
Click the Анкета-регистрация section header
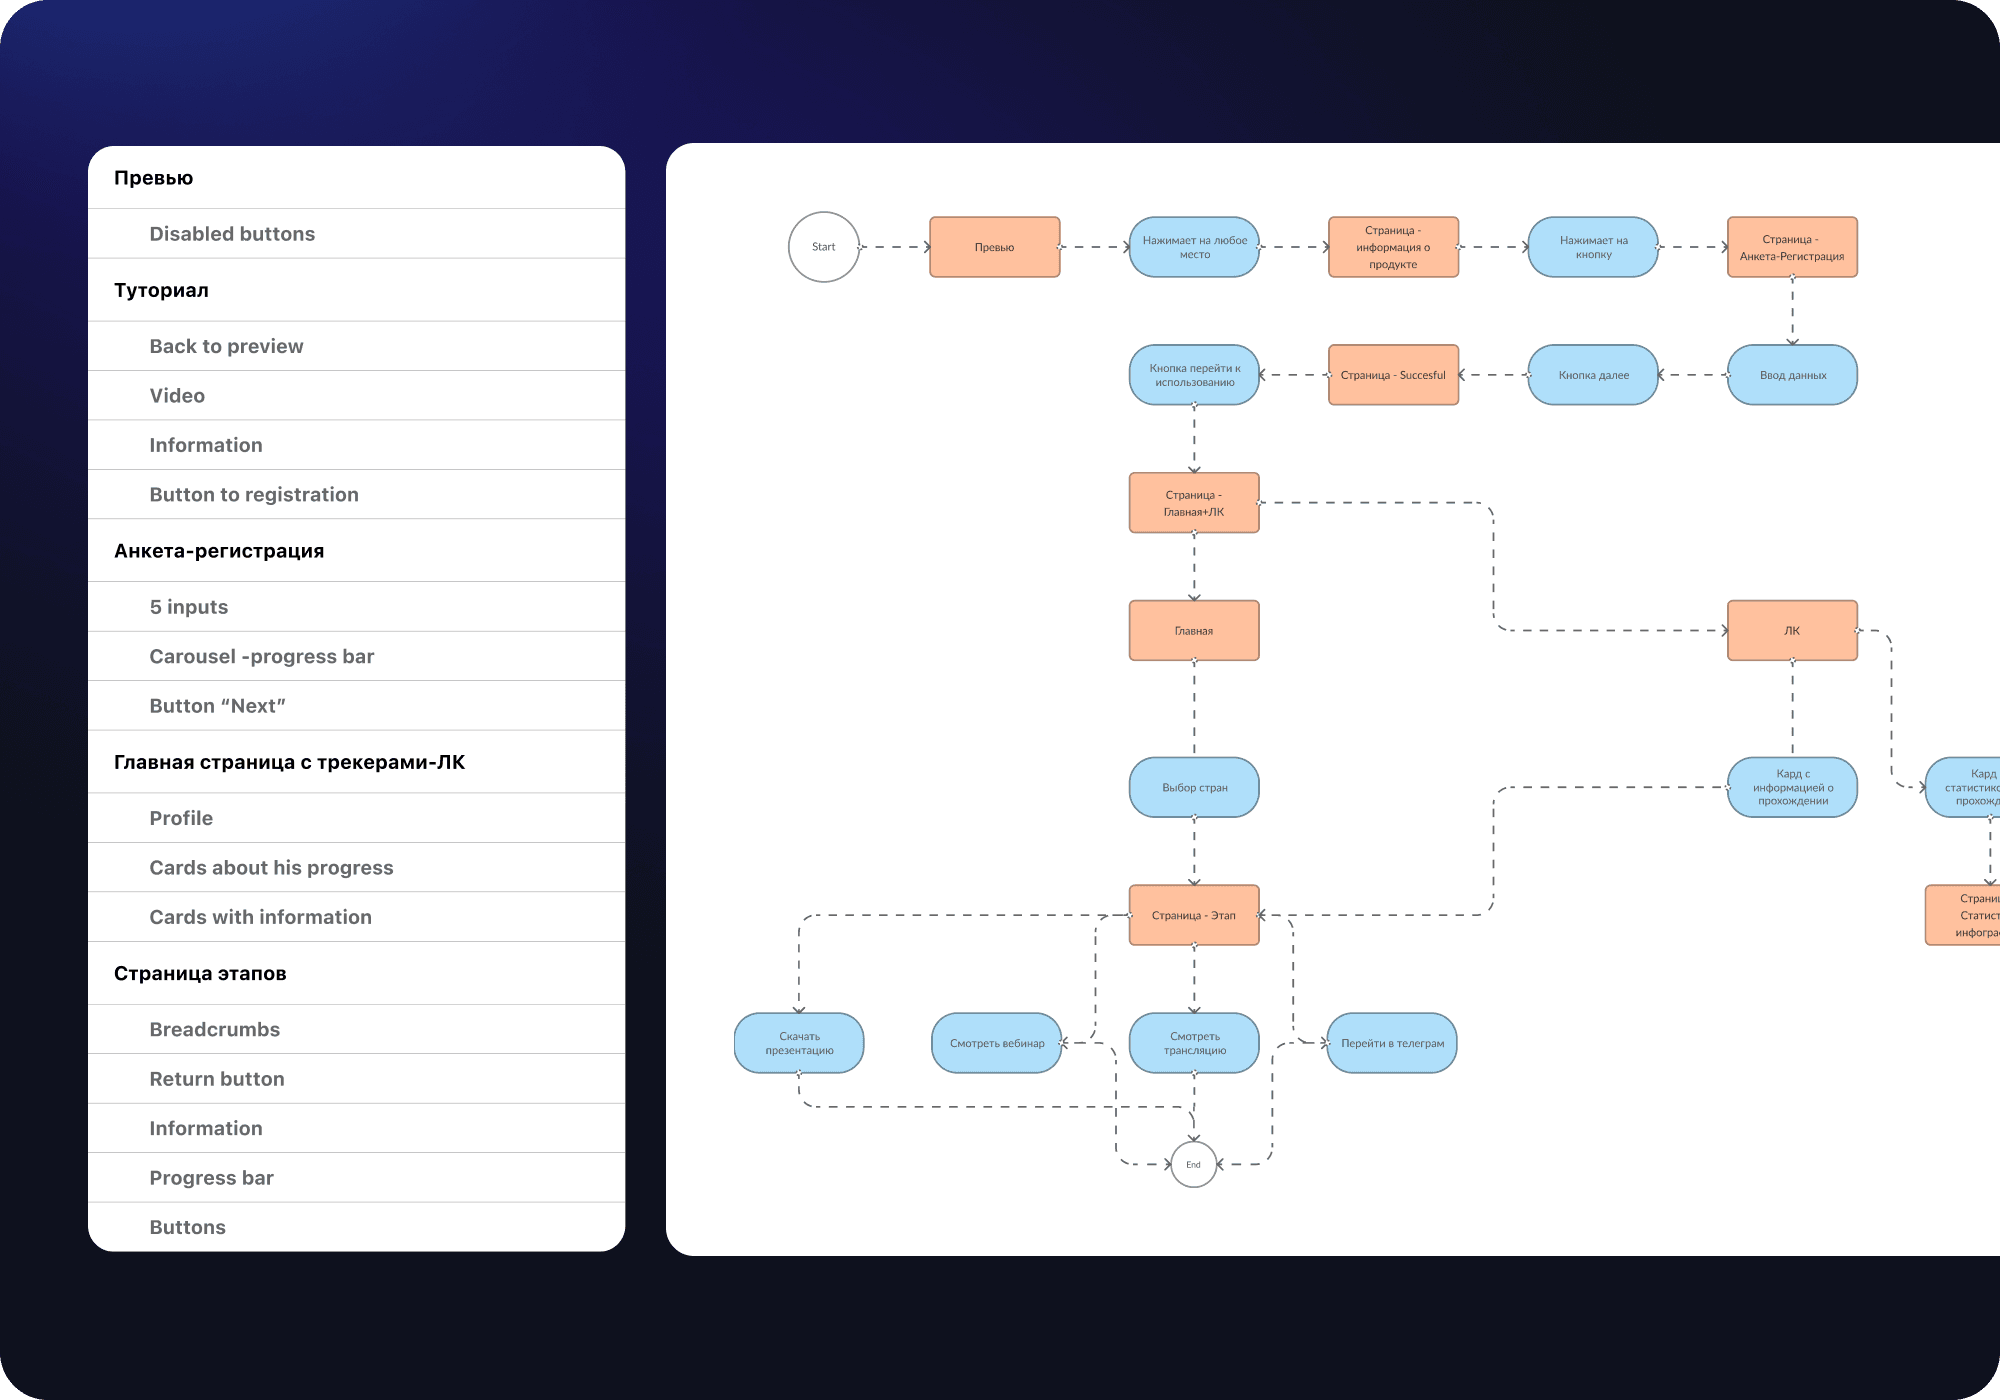[x=219, y=551]
